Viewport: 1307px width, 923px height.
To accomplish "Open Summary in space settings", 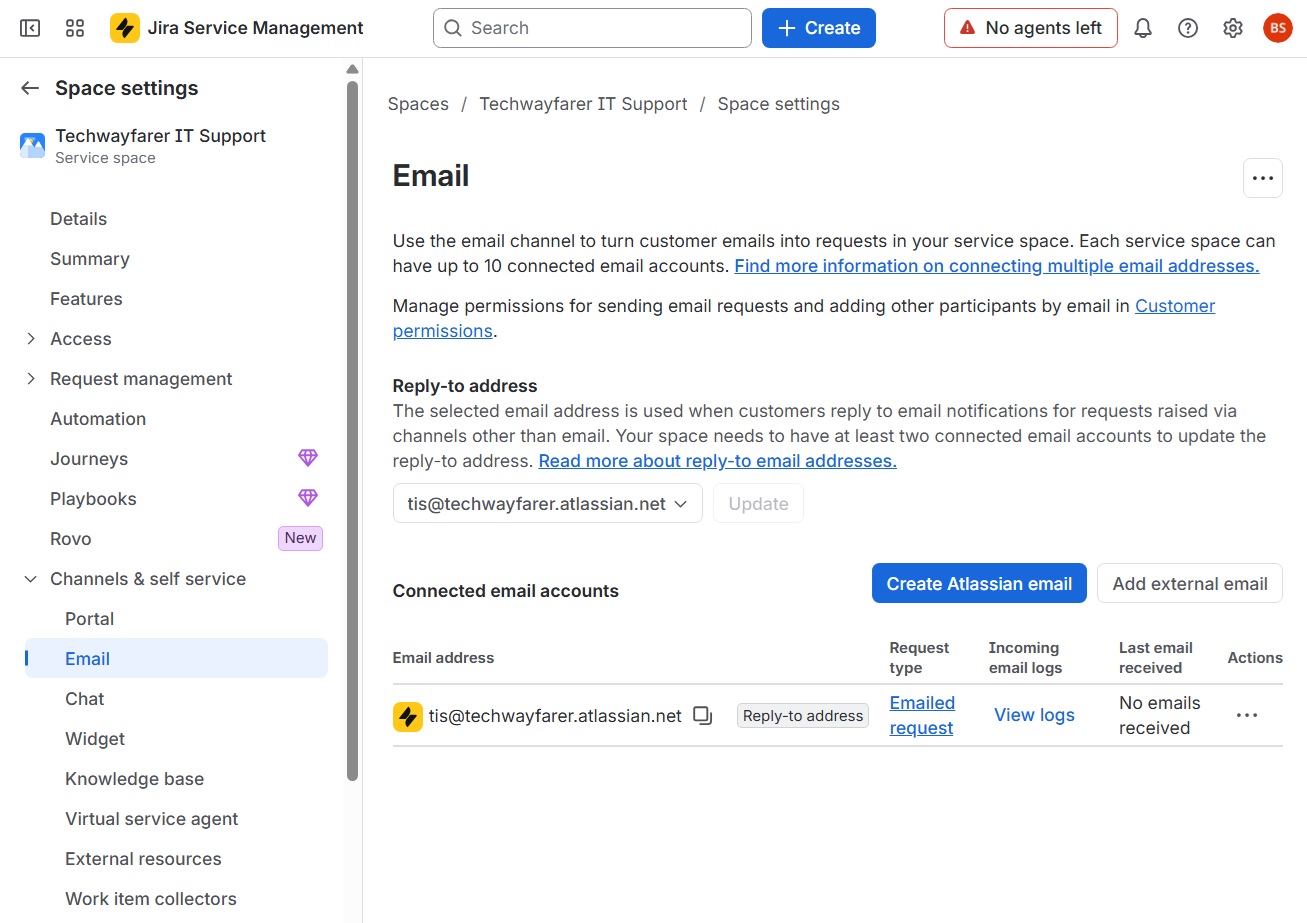I will [90, 259].
